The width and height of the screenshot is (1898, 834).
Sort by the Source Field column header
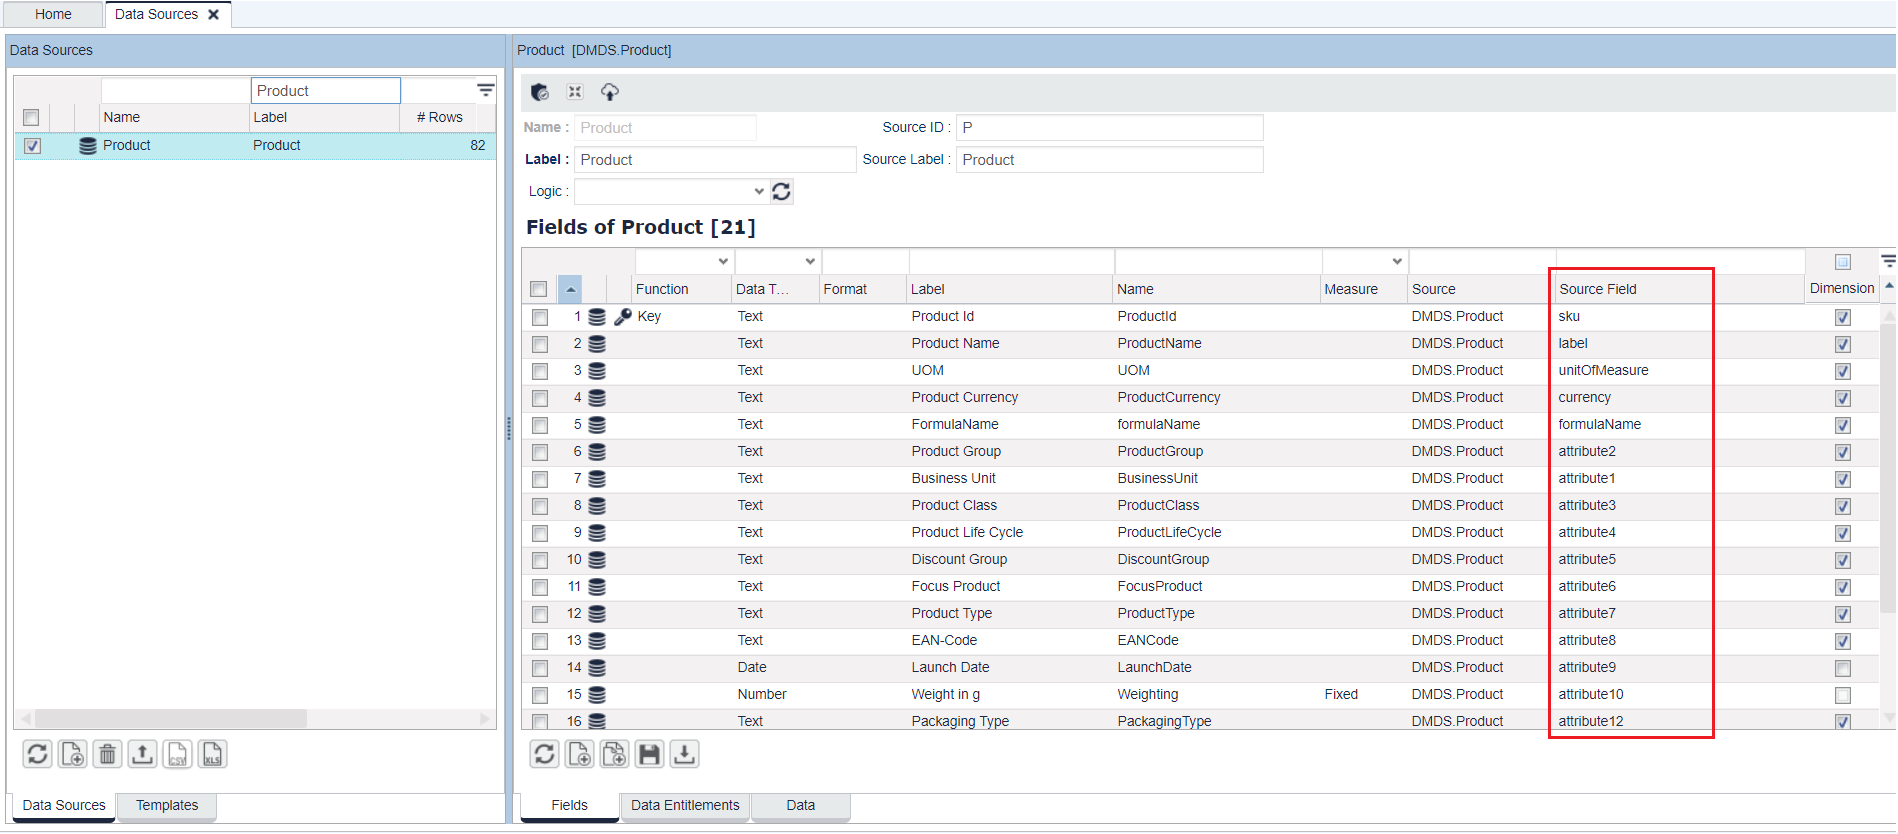coord(1598,289)
